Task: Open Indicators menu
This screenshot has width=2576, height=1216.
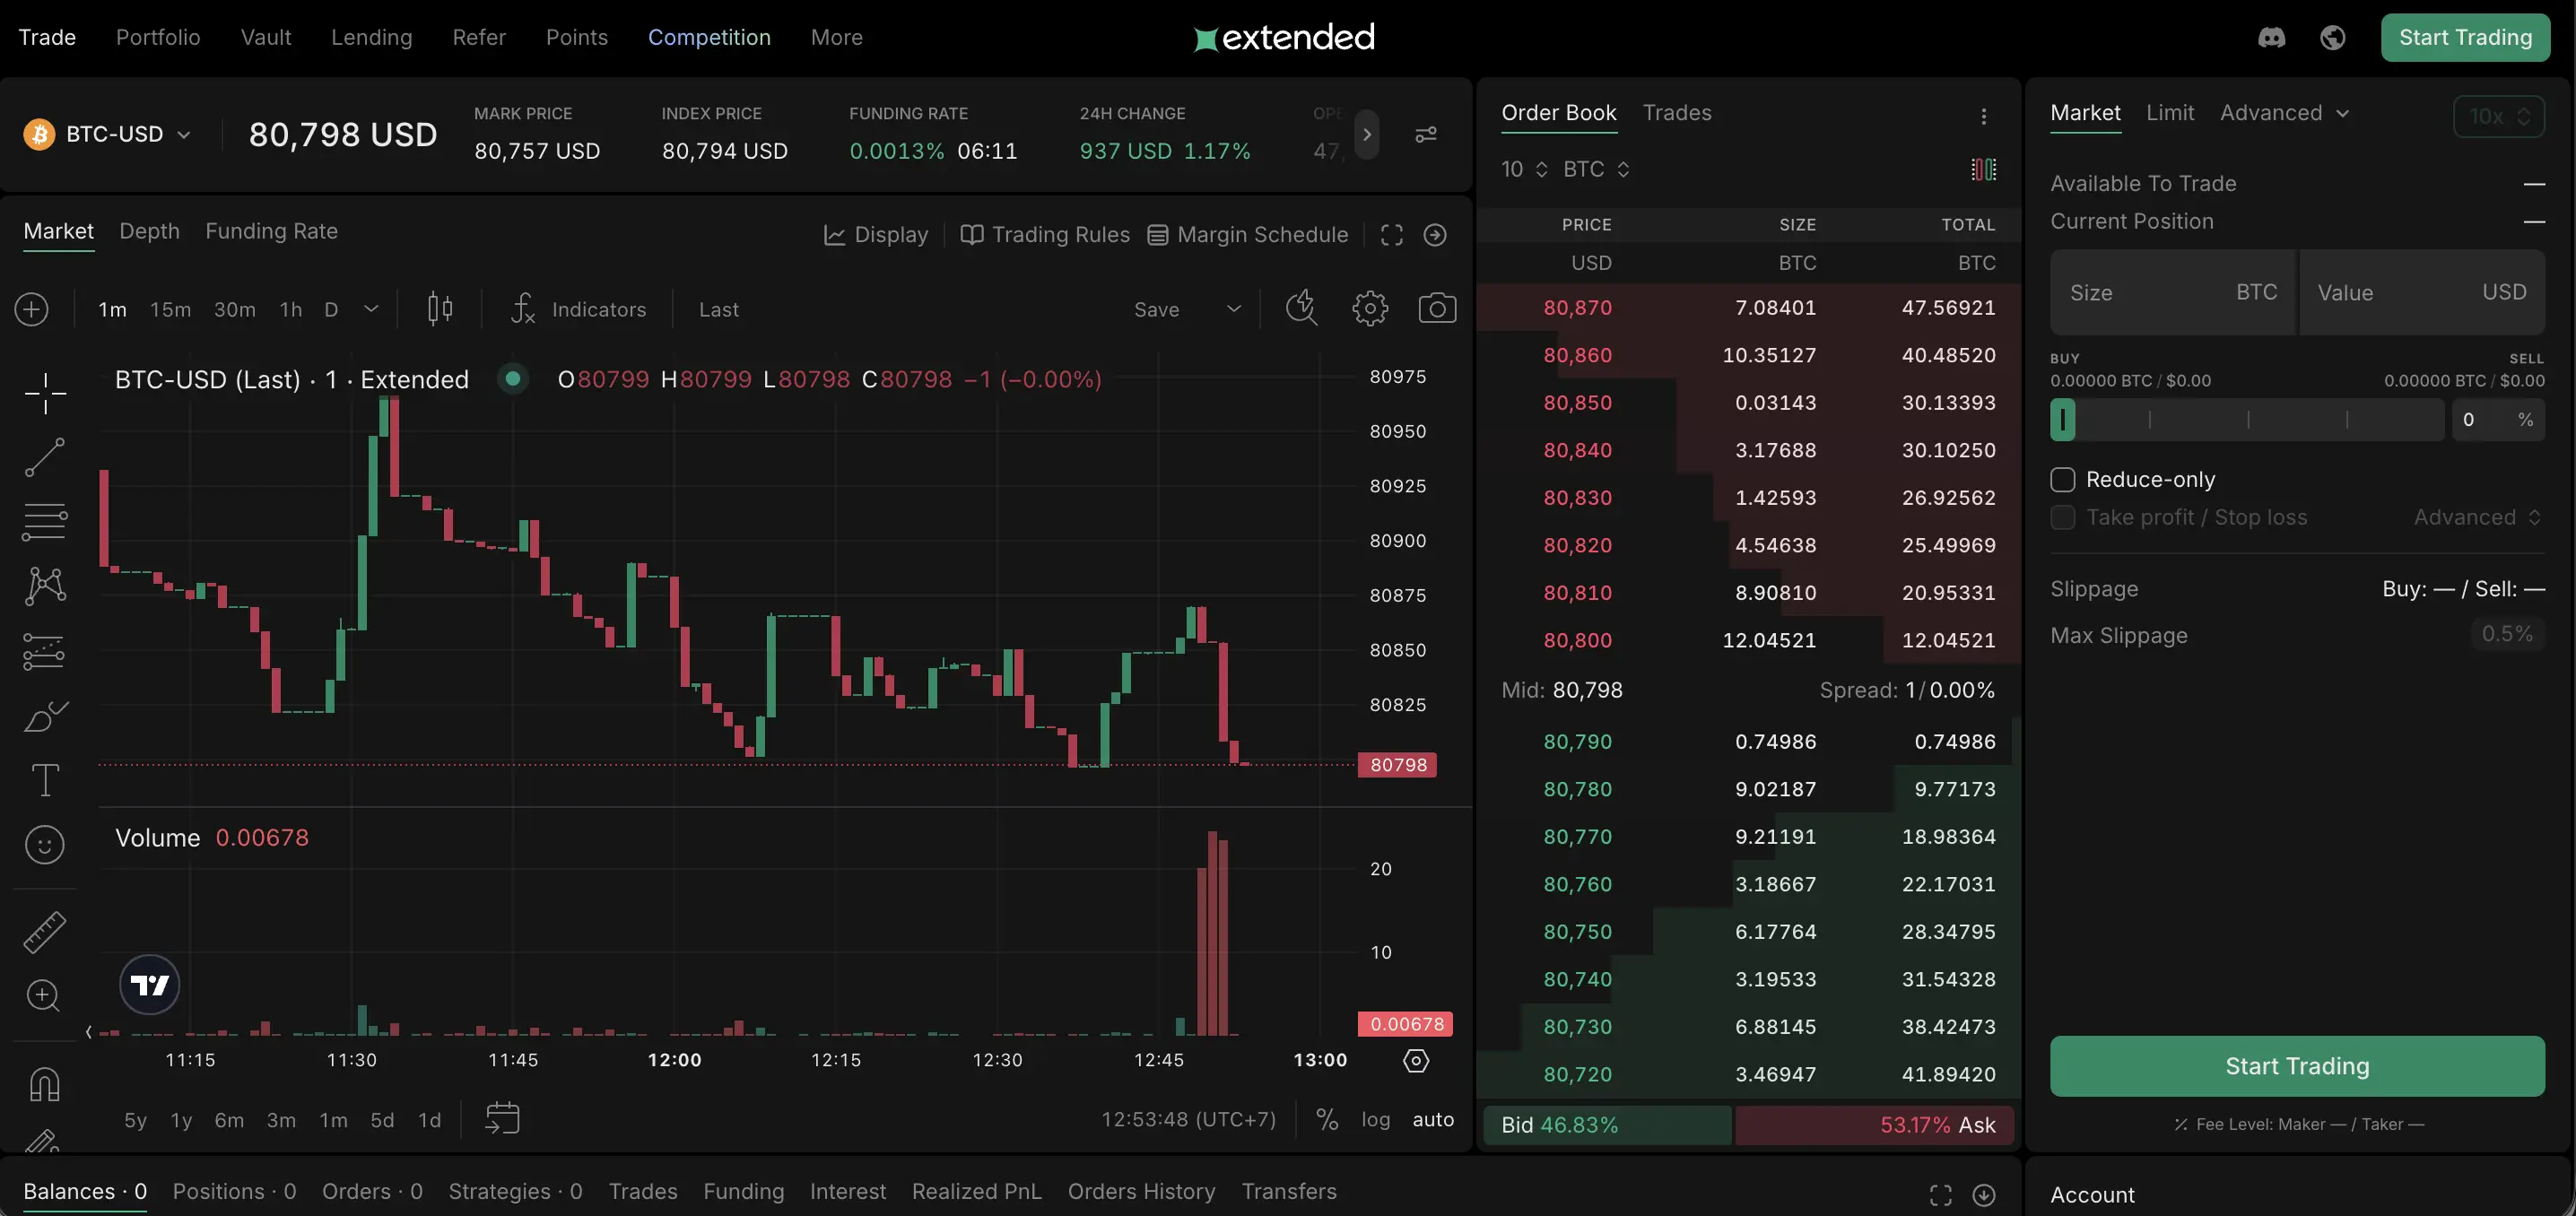Action: 578,309
